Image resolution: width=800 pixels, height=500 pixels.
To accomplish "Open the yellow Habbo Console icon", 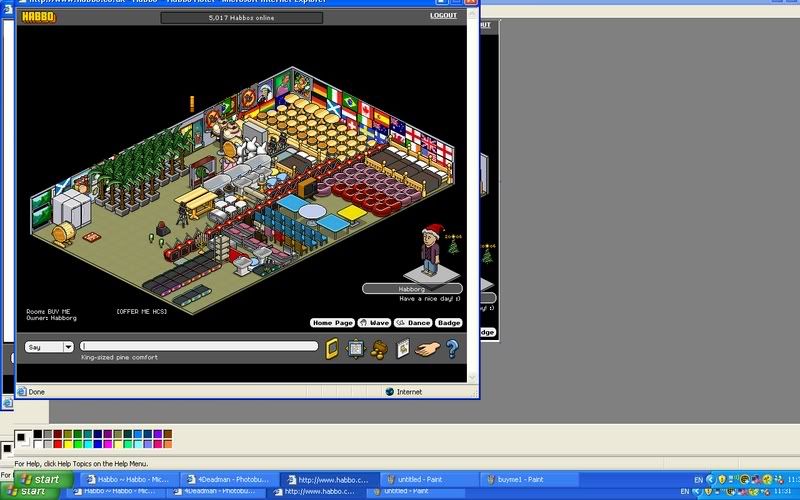I will (334, 349).
